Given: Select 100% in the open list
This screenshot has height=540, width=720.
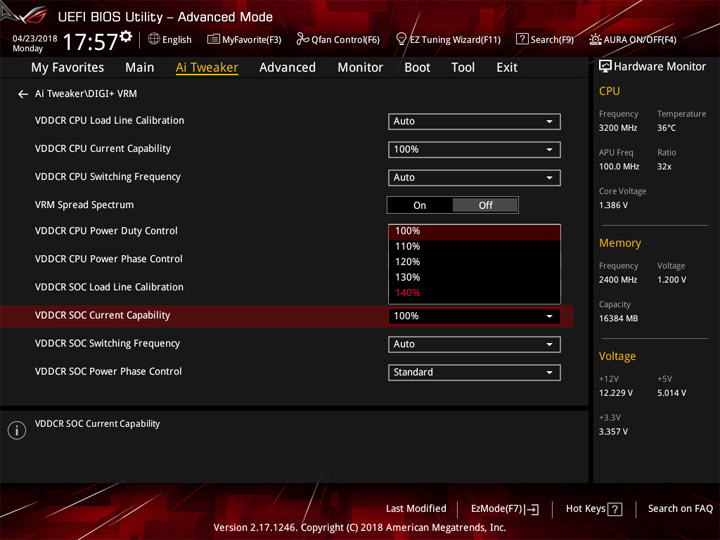Looking at the screenshot, I should pos(474,231).
